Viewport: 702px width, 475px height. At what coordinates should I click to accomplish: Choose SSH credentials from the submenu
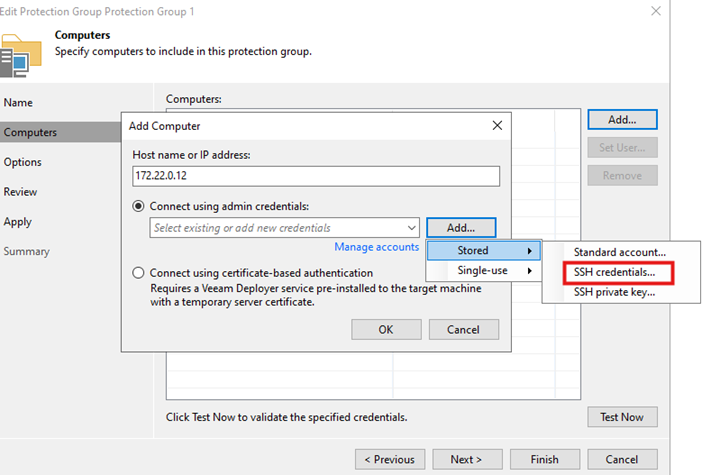point(614,272)
